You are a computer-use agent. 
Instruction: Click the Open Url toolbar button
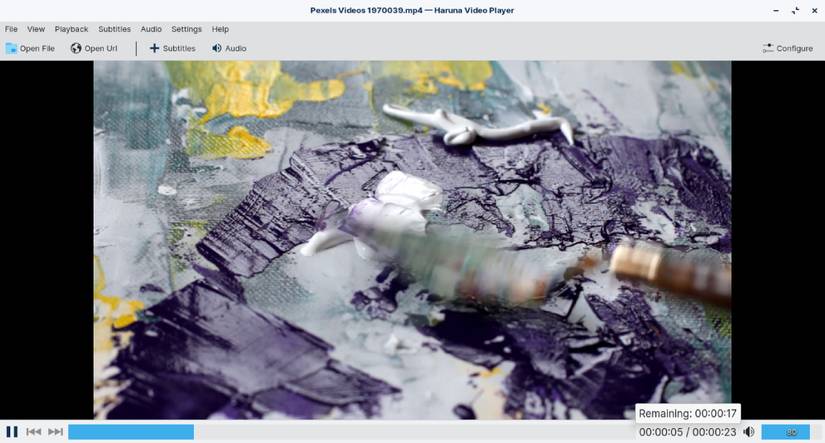(94, 48)
